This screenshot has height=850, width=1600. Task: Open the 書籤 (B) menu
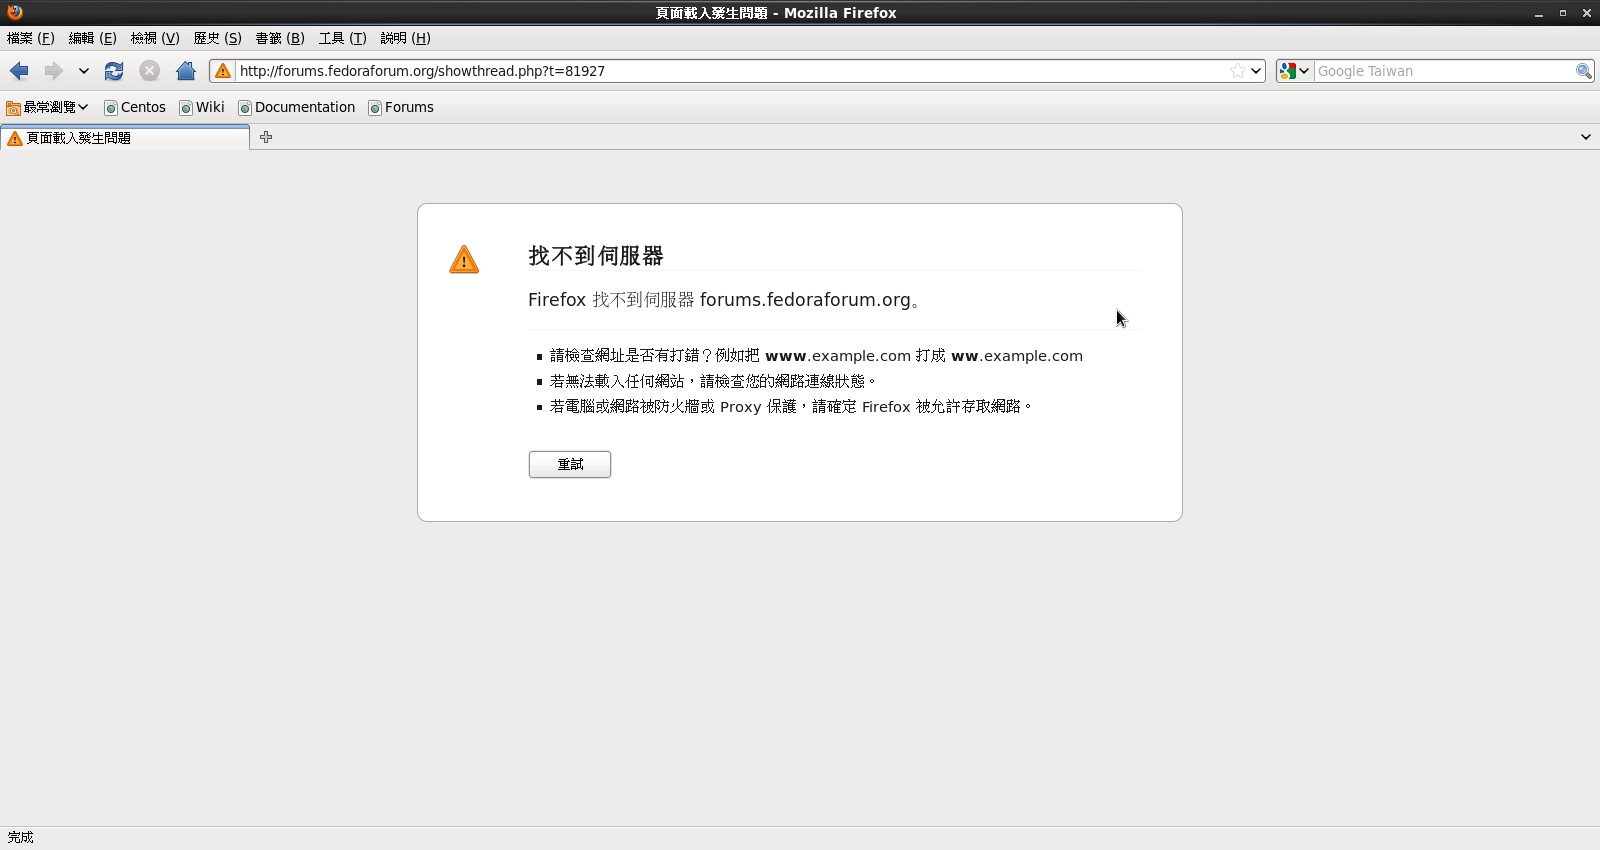coord(280,38)
